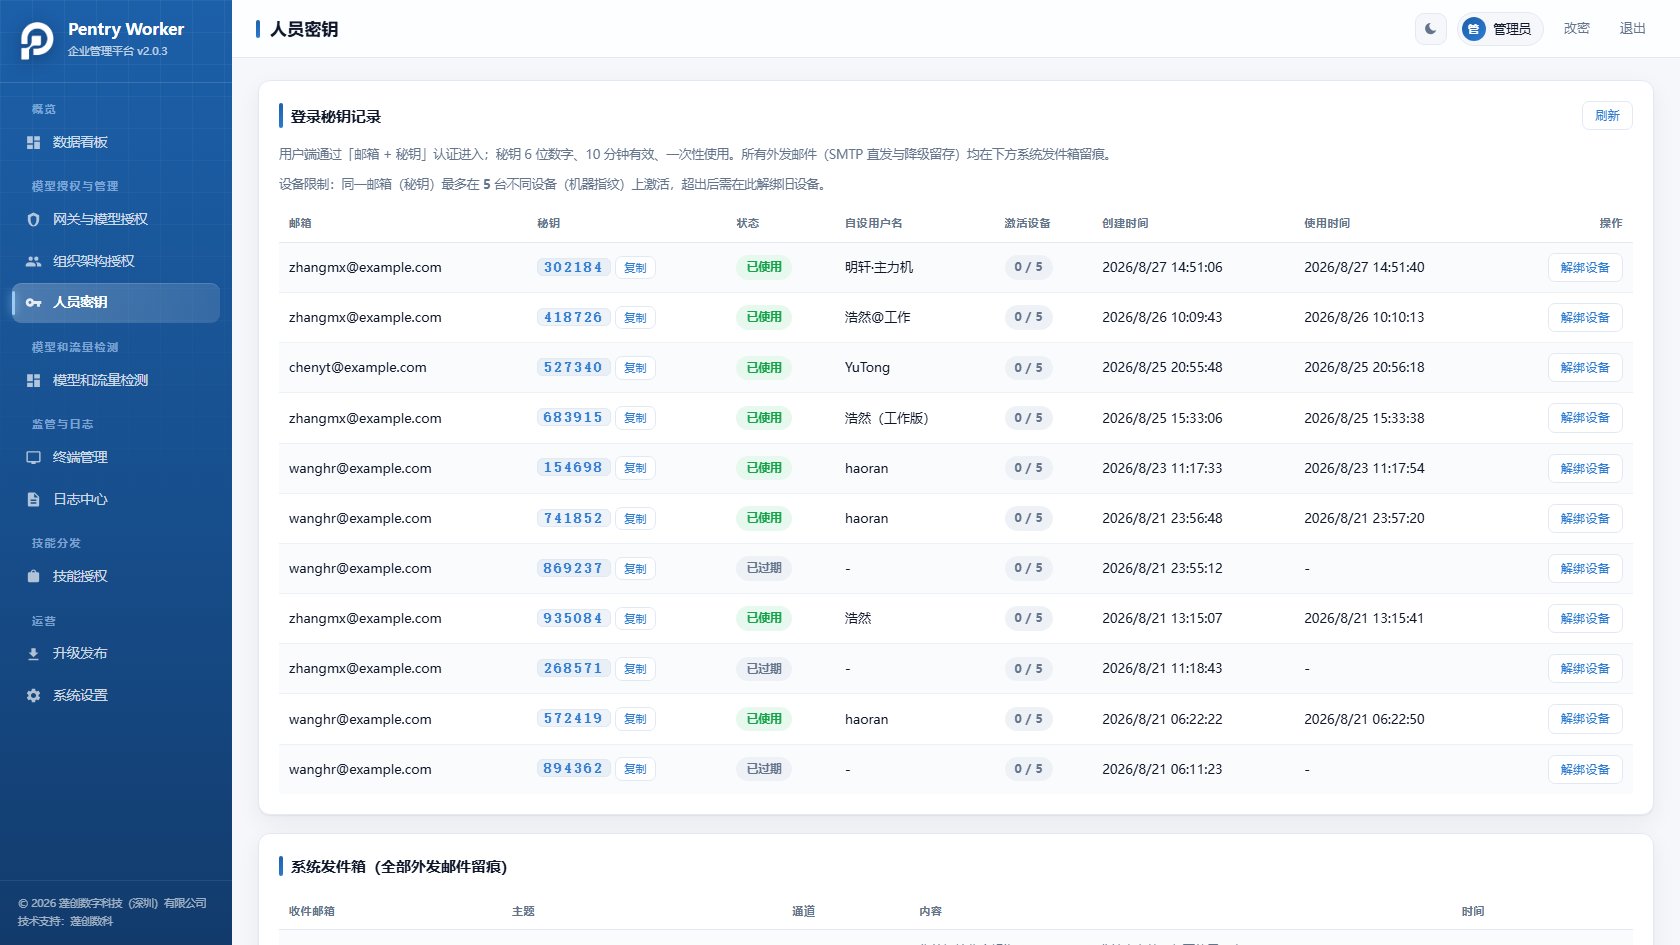
Task: Click secret key value 935084
Action: [573, 618]
